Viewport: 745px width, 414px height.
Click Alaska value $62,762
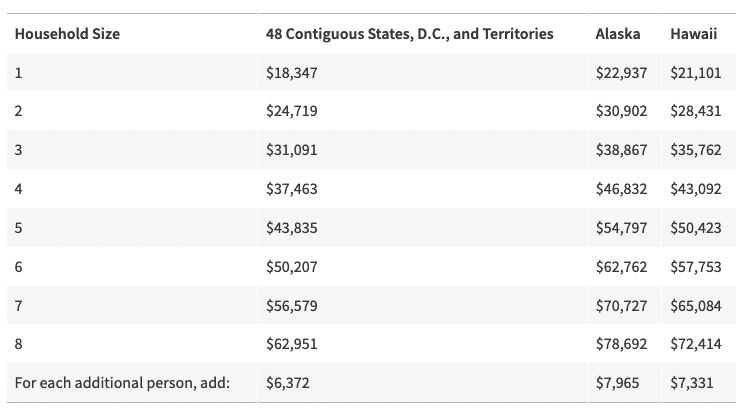[621, 267]
